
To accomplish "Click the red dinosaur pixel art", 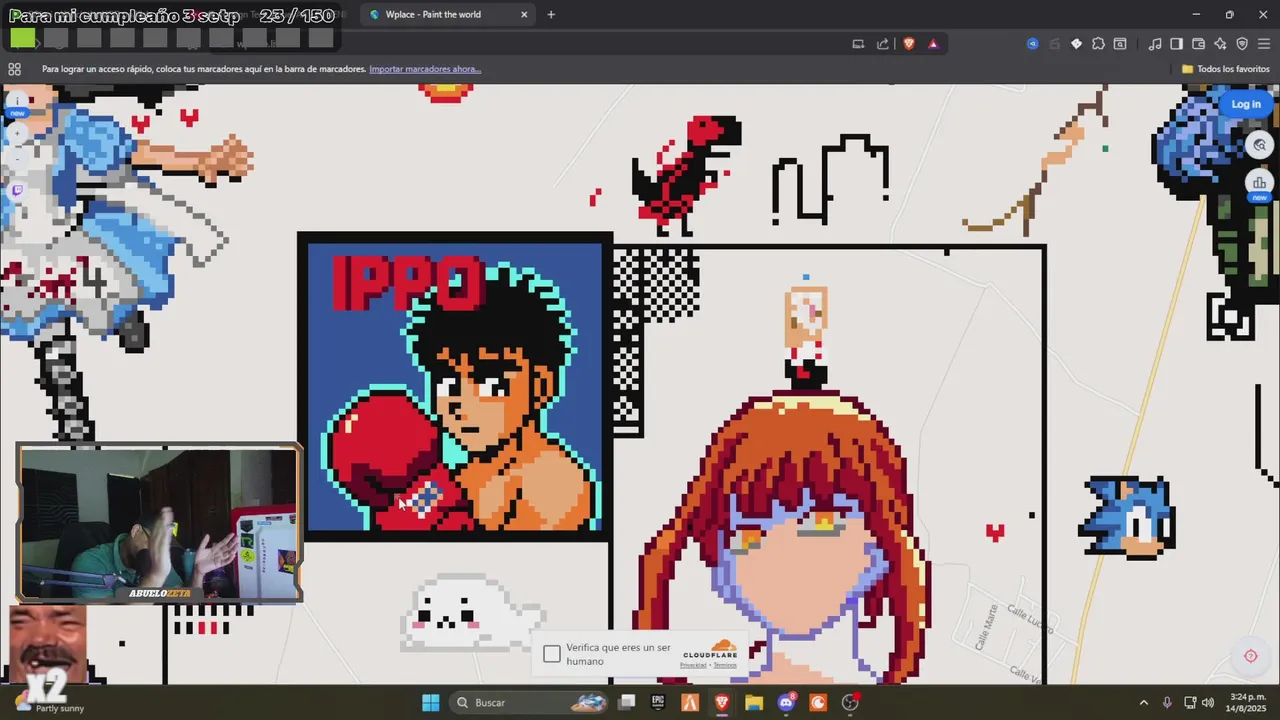I will [x=688, y=174].
